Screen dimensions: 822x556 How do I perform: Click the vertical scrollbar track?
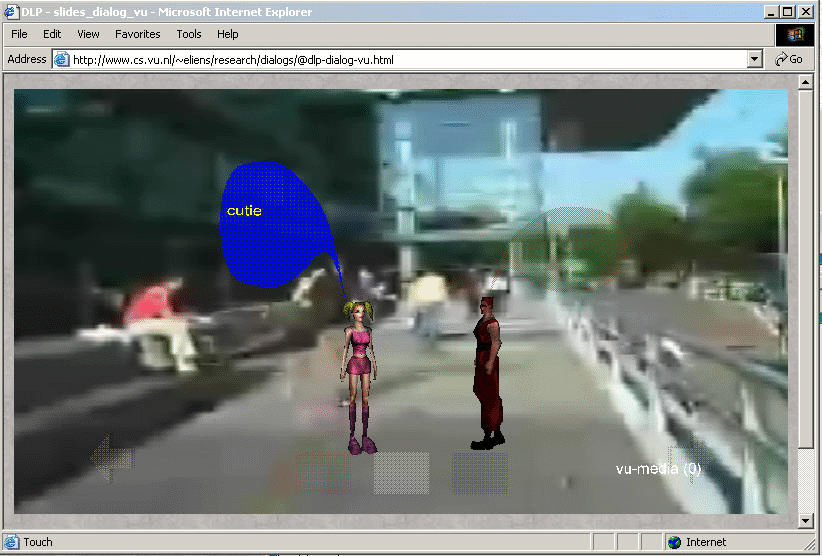pos(805,480)
